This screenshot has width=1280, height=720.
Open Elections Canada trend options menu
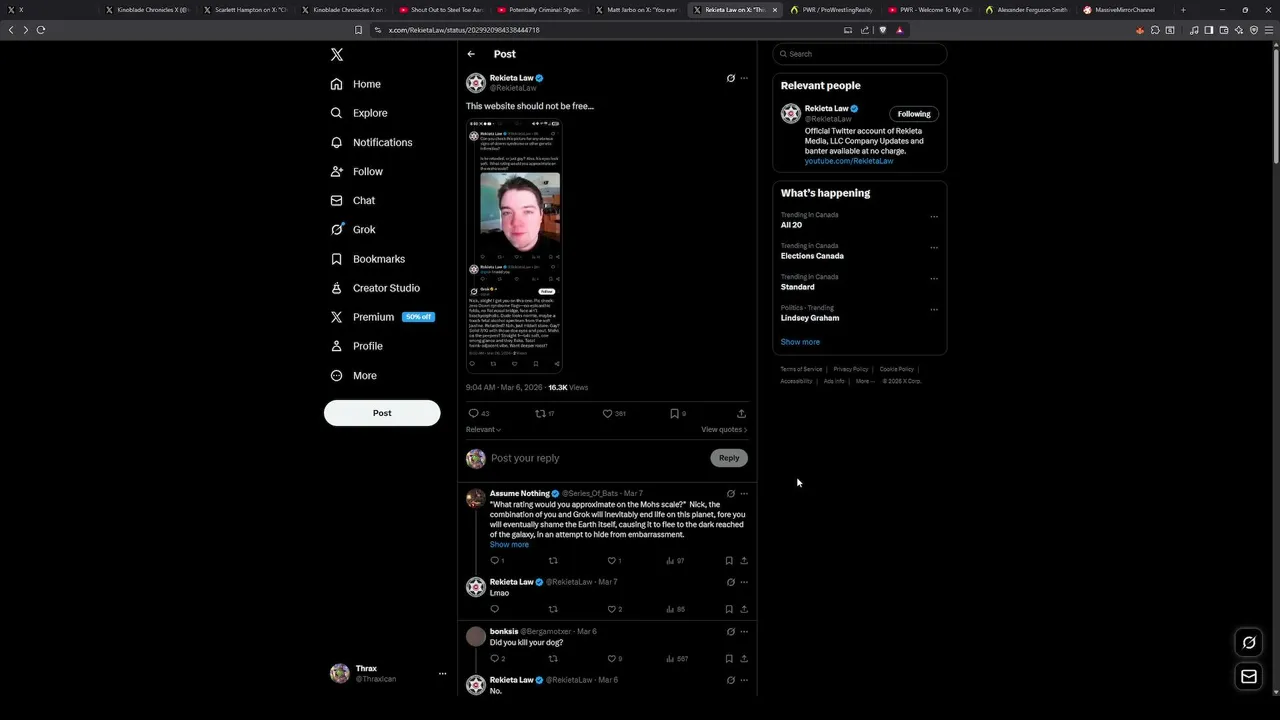point(934,248)
